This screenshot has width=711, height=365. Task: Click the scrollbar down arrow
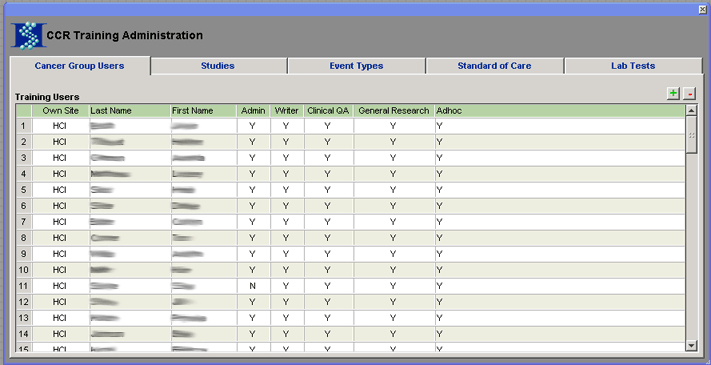pos(691,346)
